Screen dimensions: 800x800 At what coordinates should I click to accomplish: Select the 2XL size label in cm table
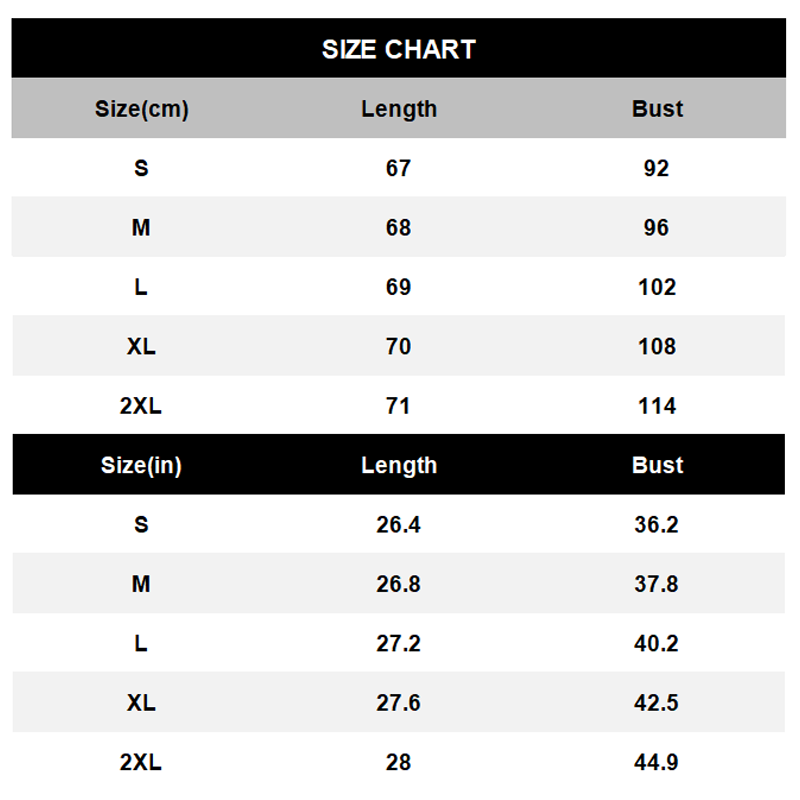pyautogui.click(x=141, y=406)
